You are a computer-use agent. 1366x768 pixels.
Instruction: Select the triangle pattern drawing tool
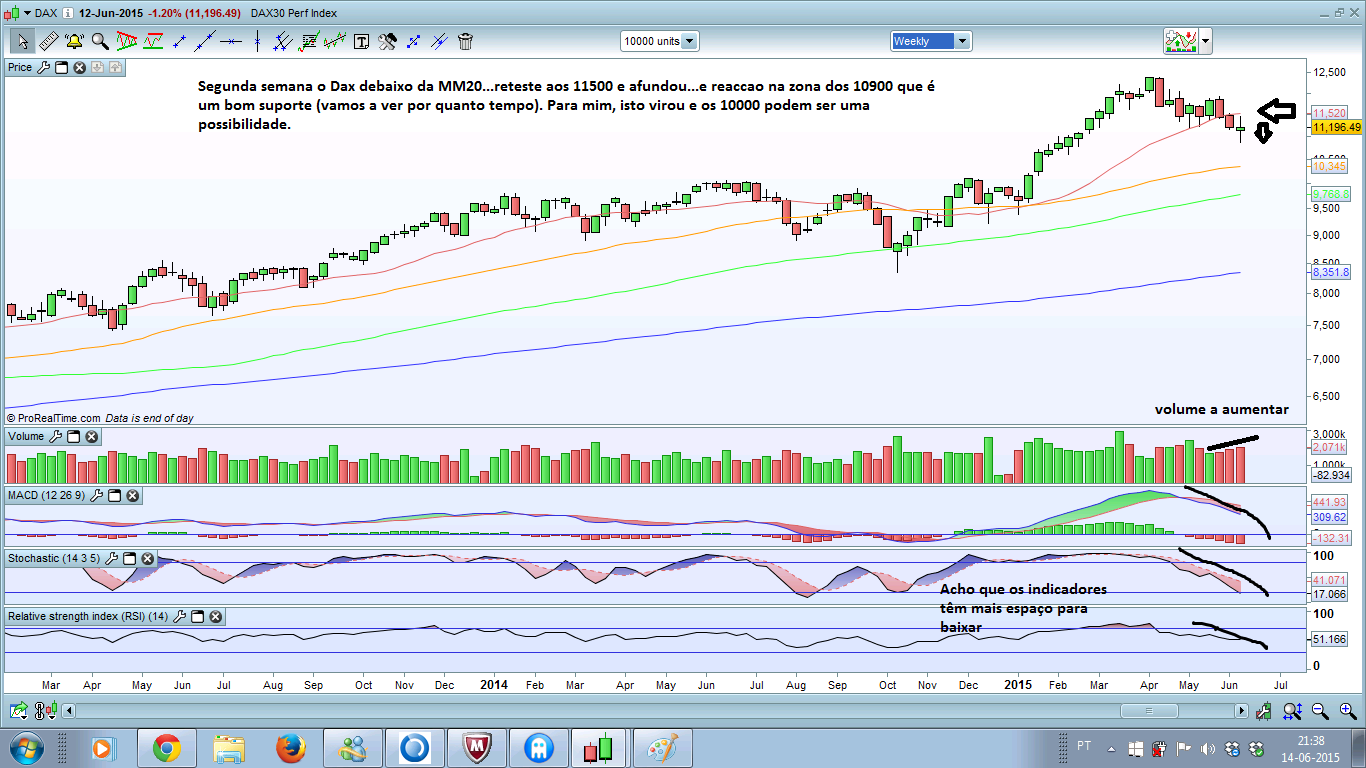point(127,41)
